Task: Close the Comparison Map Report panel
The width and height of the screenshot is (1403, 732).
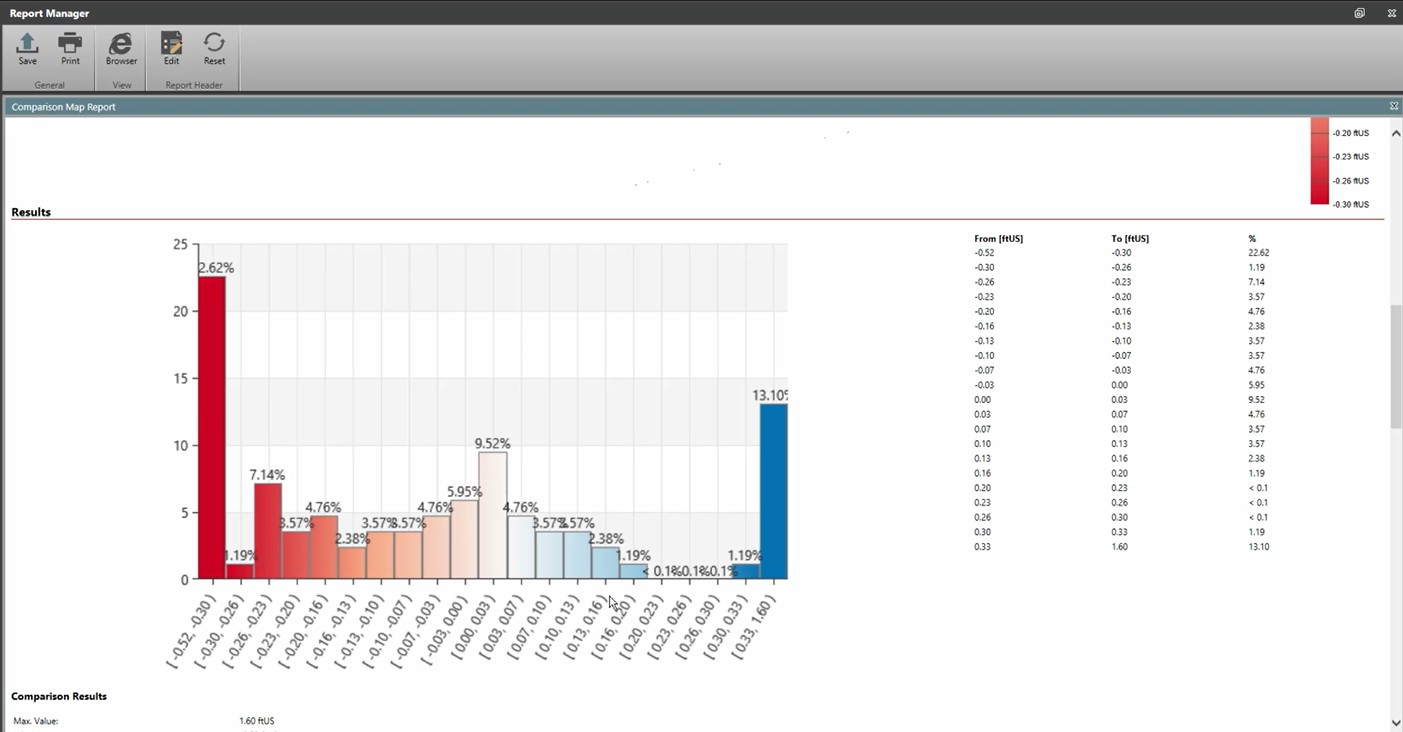Action: pyautogui.click(x=1393, y=106)
